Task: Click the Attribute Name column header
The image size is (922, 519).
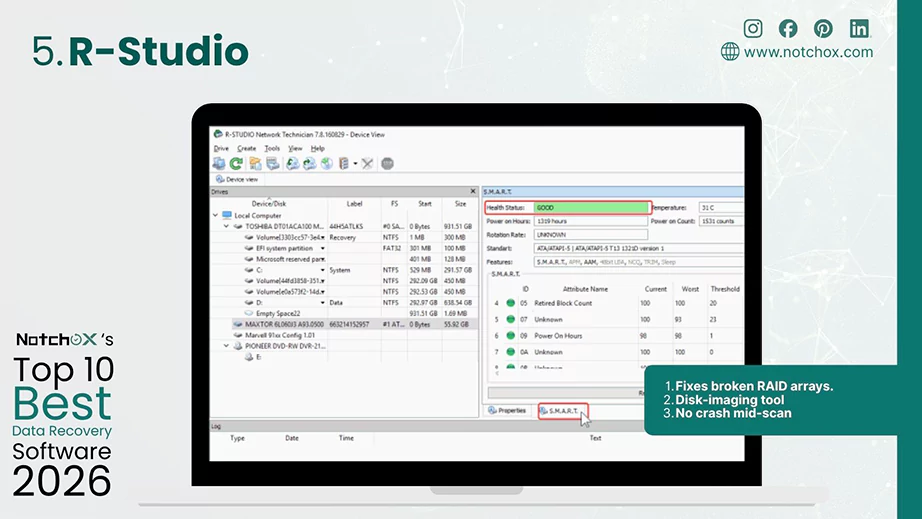Action: click(x=585, y=289)
